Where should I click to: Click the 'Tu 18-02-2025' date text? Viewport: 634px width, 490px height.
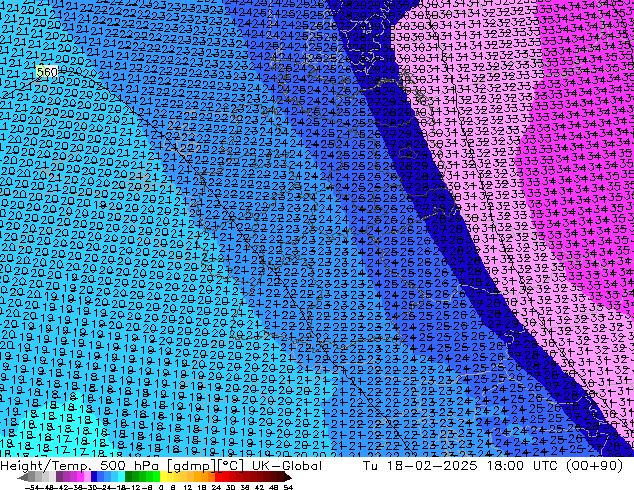(x=420, y=466)
